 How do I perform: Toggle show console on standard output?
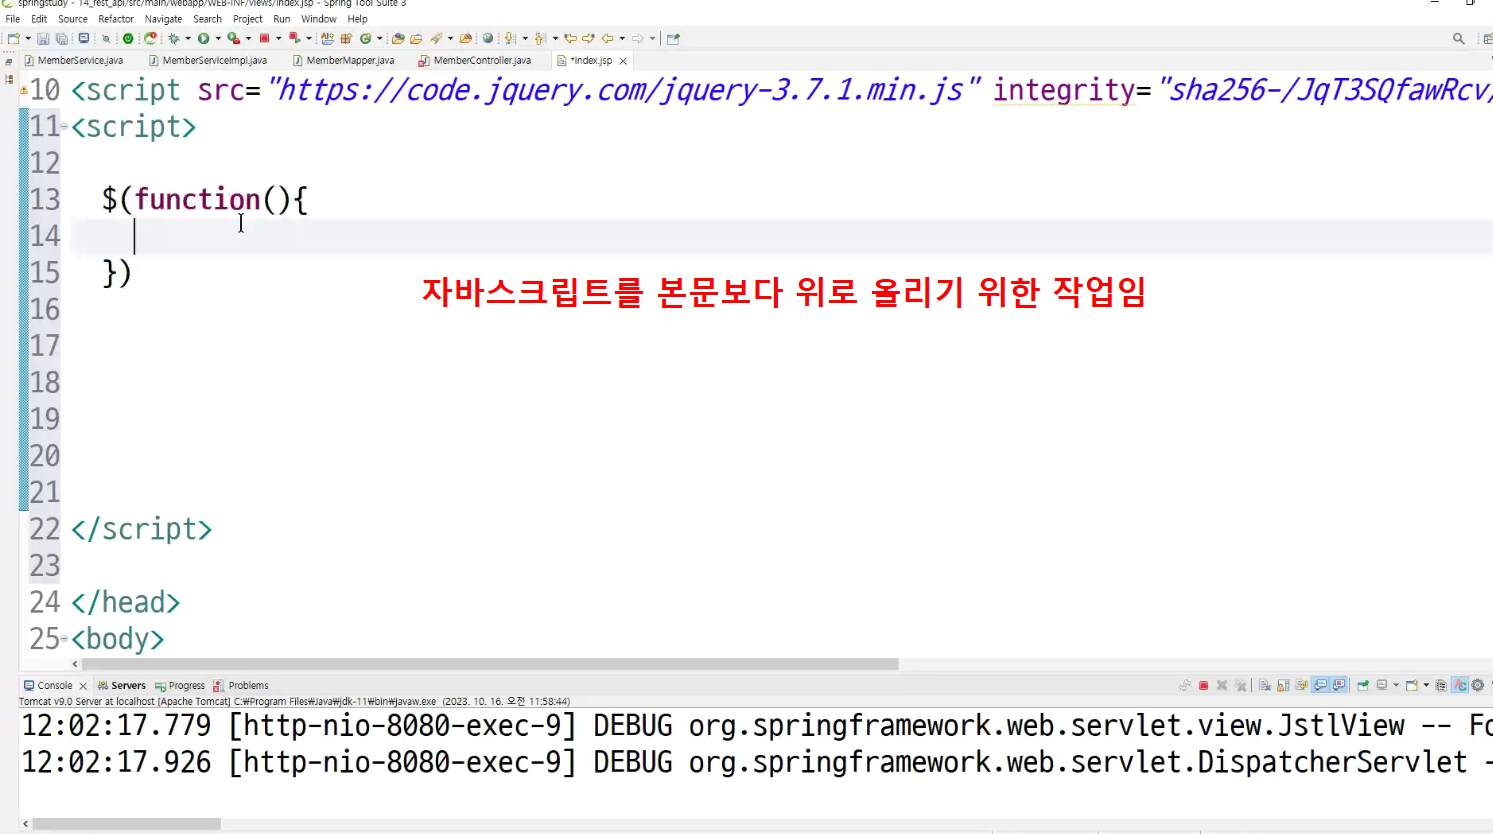click(1321, 685)
